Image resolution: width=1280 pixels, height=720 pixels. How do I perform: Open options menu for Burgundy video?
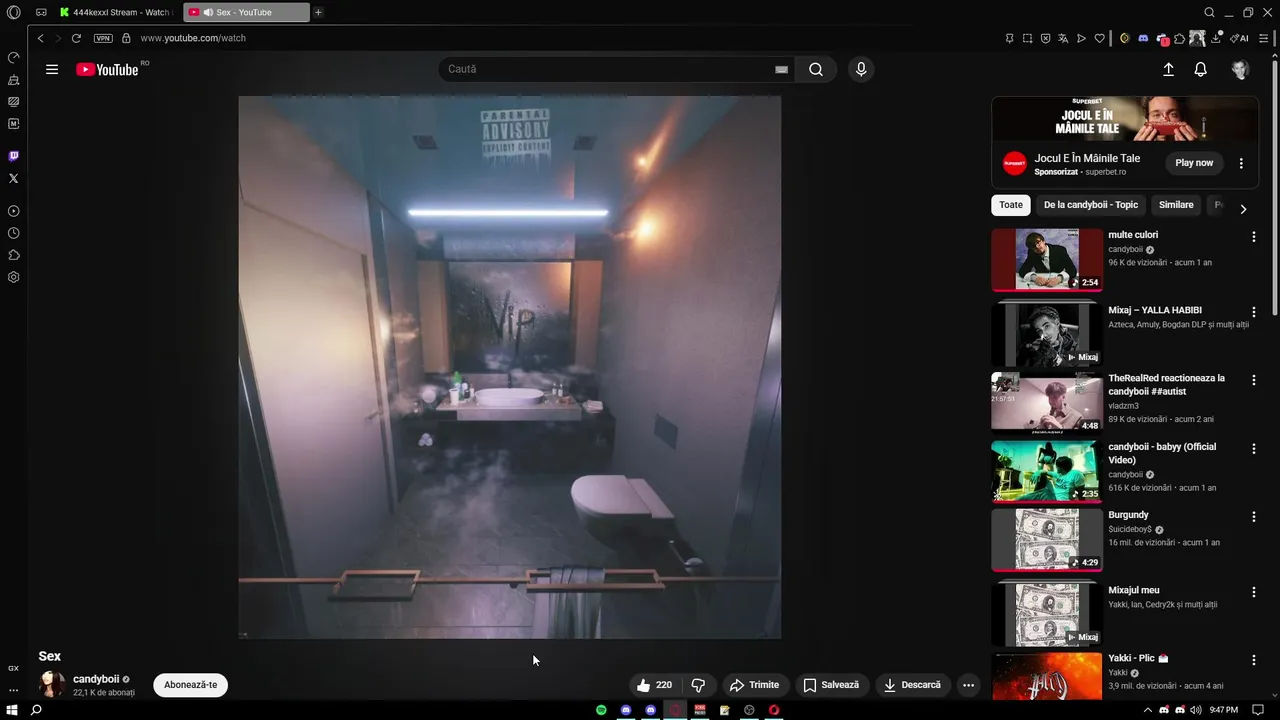pos(1253,517)
